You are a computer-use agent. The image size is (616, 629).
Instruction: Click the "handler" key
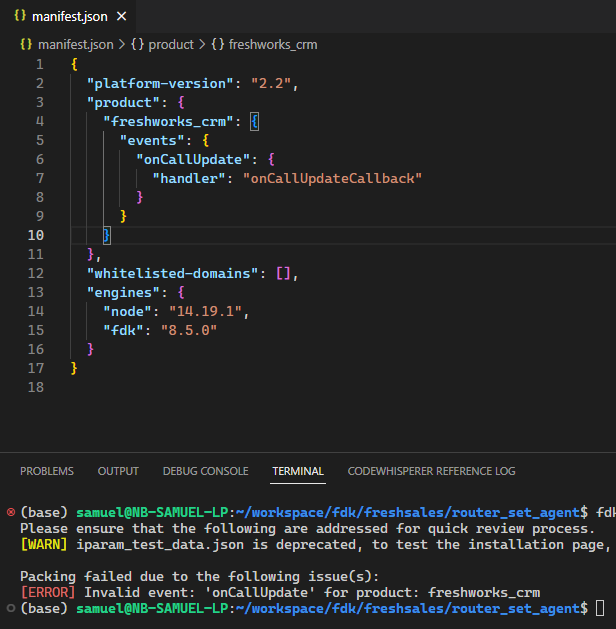(x=189, y=178)
